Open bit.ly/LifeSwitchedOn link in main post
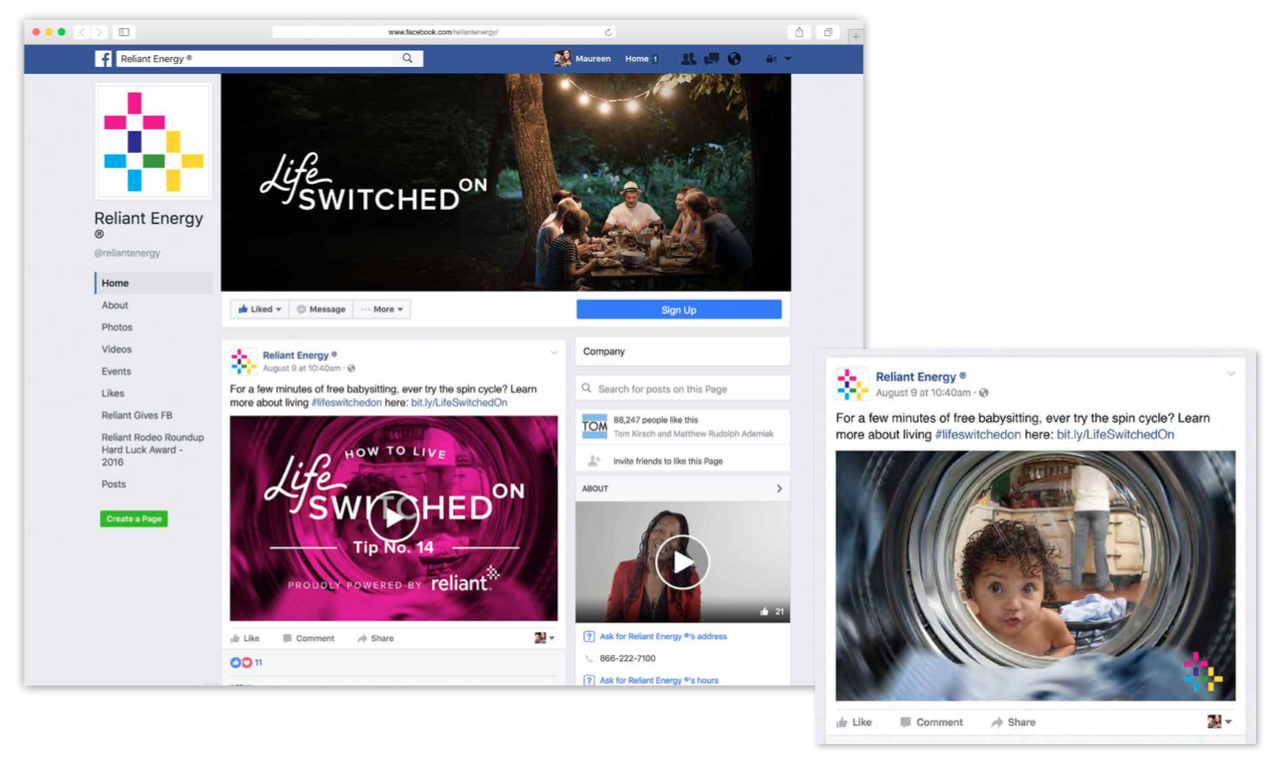Viewport: 1278px width, 769px height. [459, 402]
